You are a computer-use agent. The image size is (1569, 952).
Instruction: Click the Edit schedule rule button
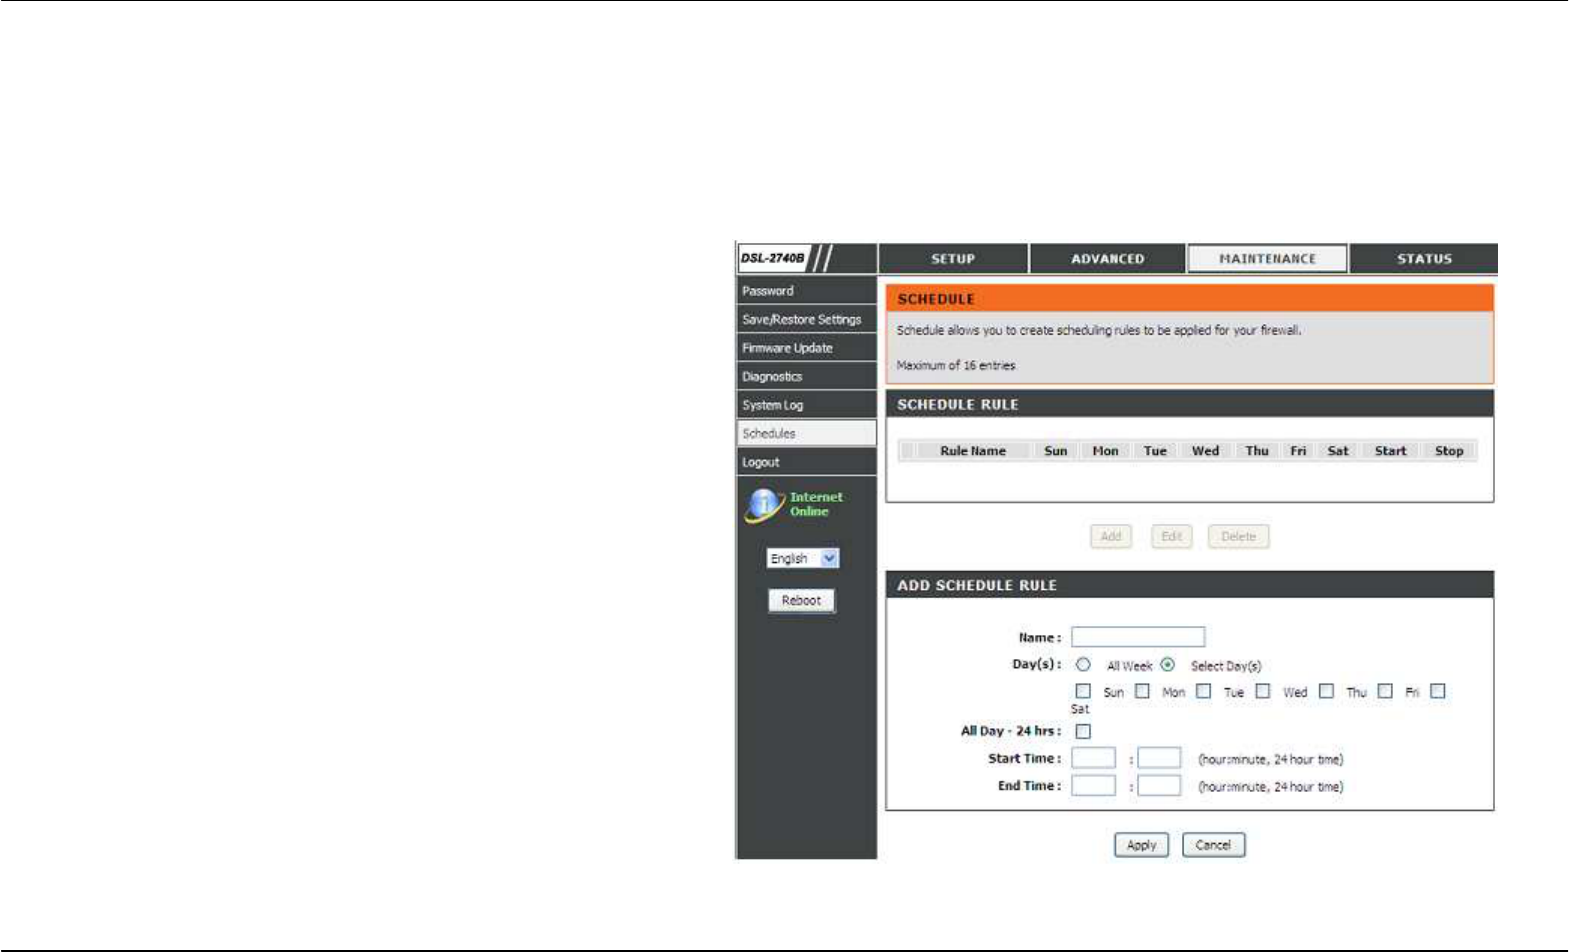(x=1172, y=536)
